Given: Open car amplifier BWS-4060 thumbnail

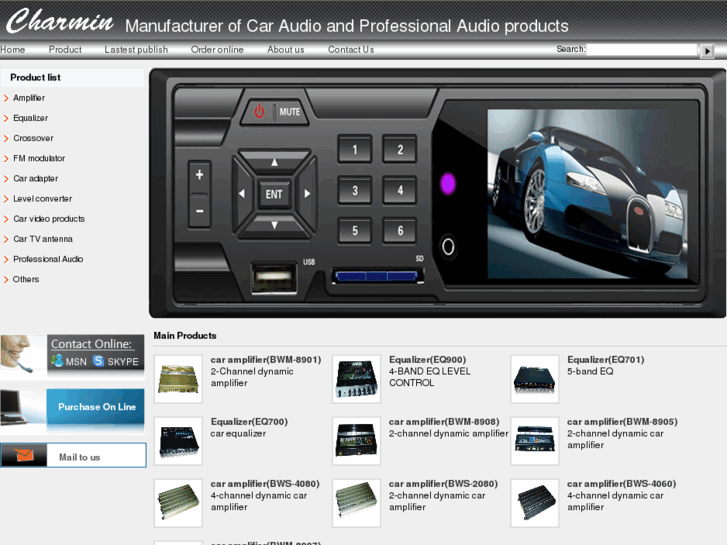Looking at the screenshot, I should pos(535,503).
